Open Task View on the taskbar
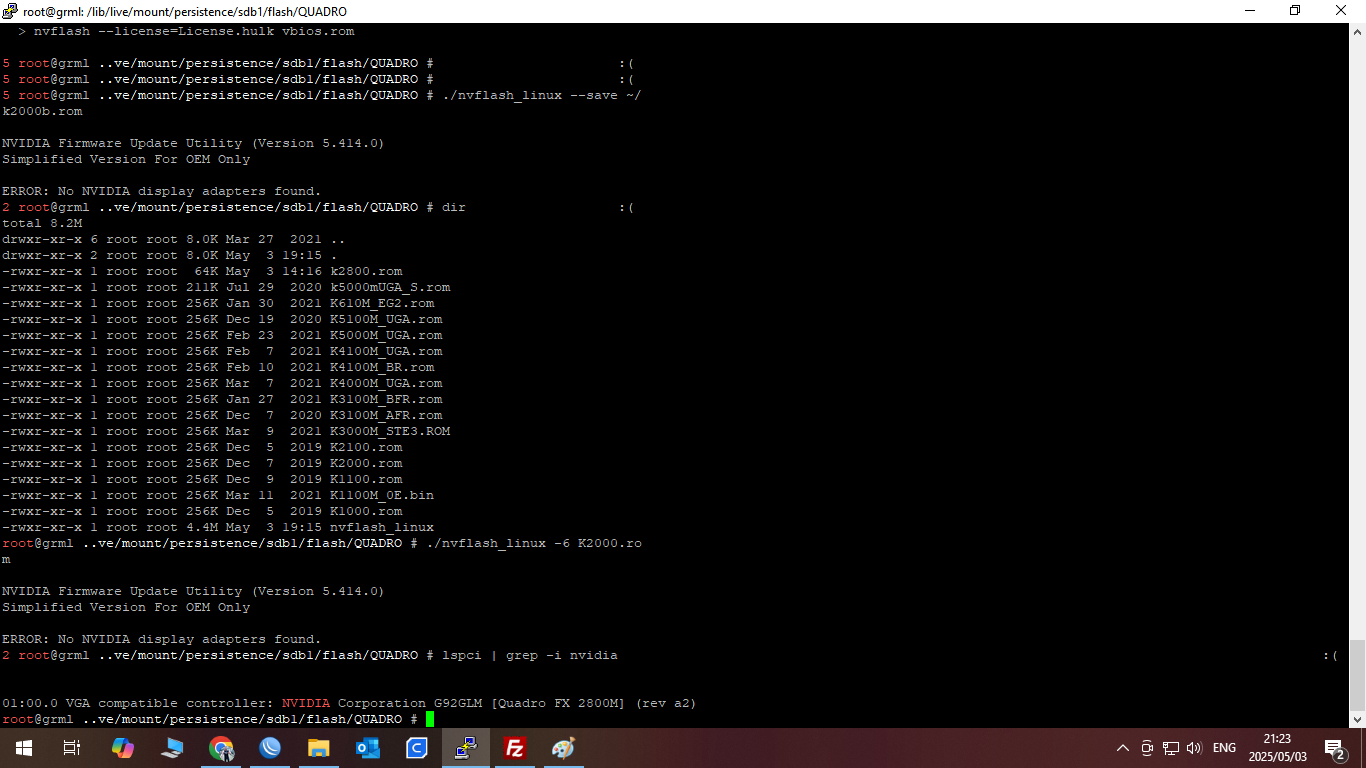1366x768 pixels. coord(72,748)
